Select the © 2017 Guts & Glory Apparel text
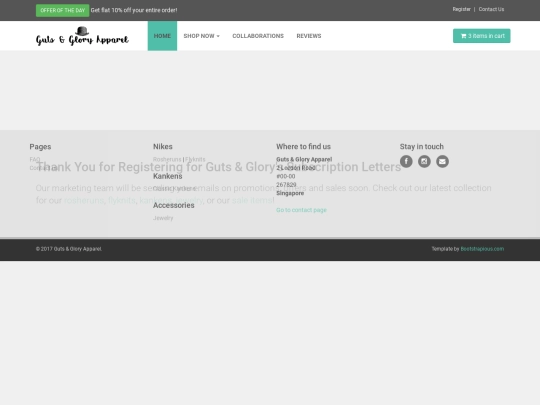This screenshot has height=405, width=540. tap(69, 249)
